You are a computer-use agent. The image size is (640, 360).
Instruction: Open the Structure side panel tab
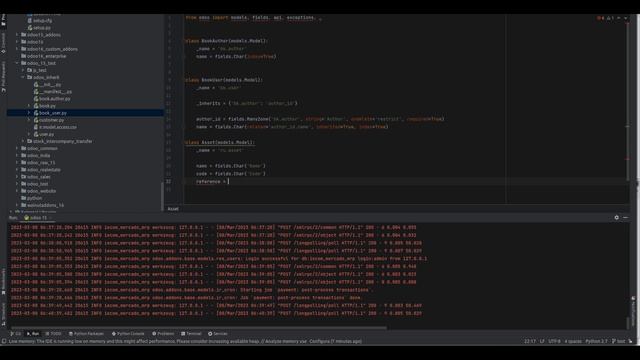coord(3,313)
